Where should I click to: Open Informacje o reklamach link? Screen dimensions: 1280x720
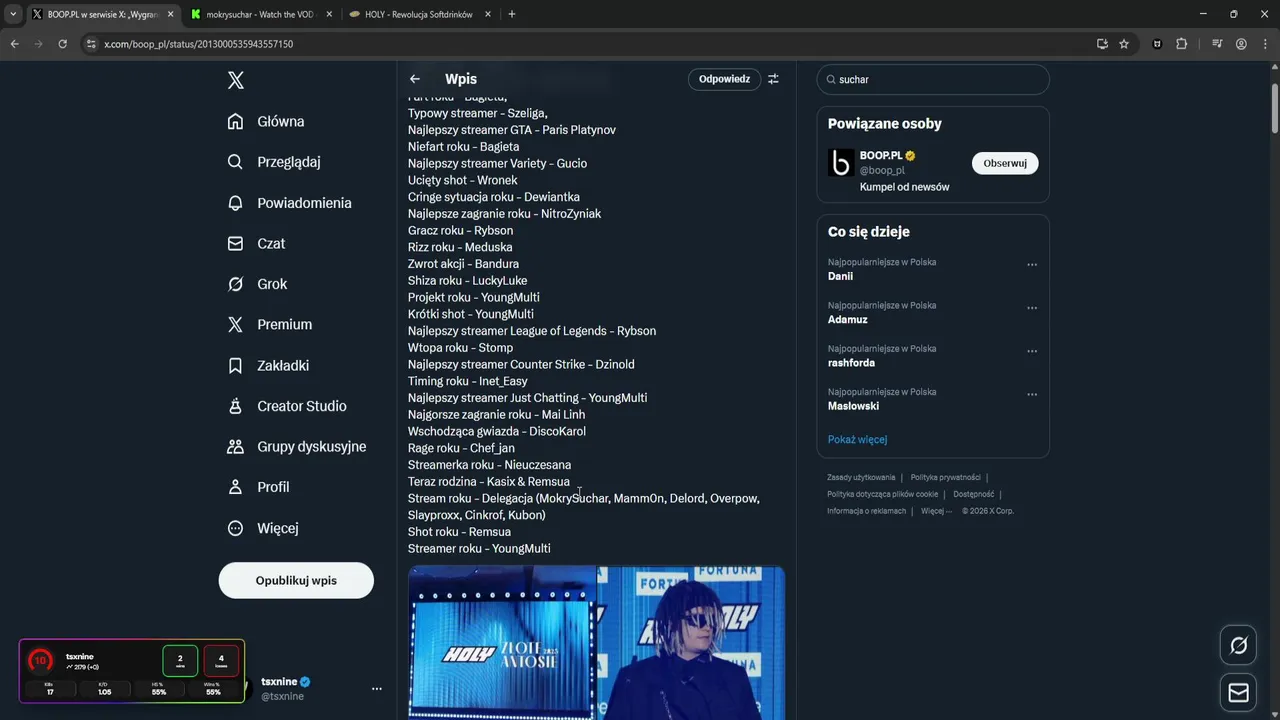[x=866, y=511]
